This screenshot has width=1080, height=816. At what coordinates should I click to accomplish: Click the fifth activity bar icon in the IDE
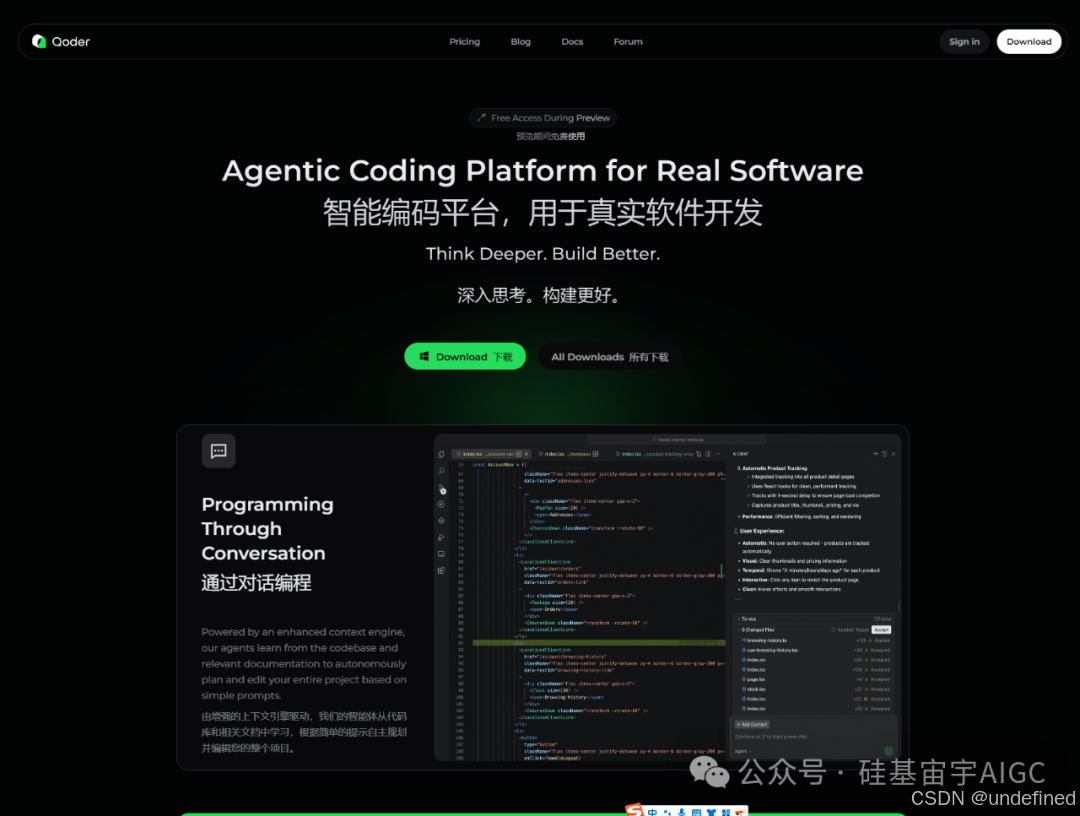tap(442, 521)
